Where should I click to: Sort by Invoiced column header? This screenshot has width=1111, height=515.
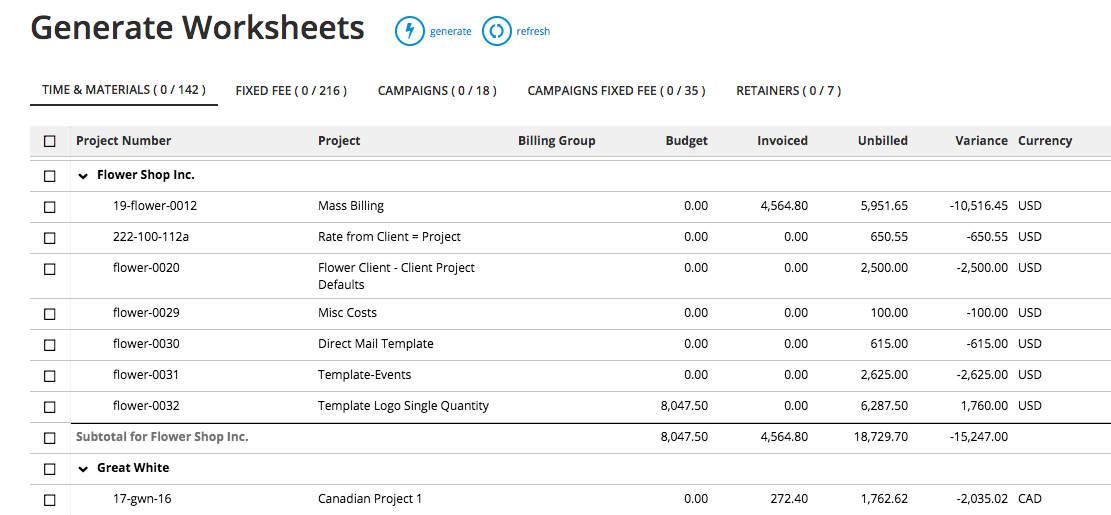coord(782,140)
